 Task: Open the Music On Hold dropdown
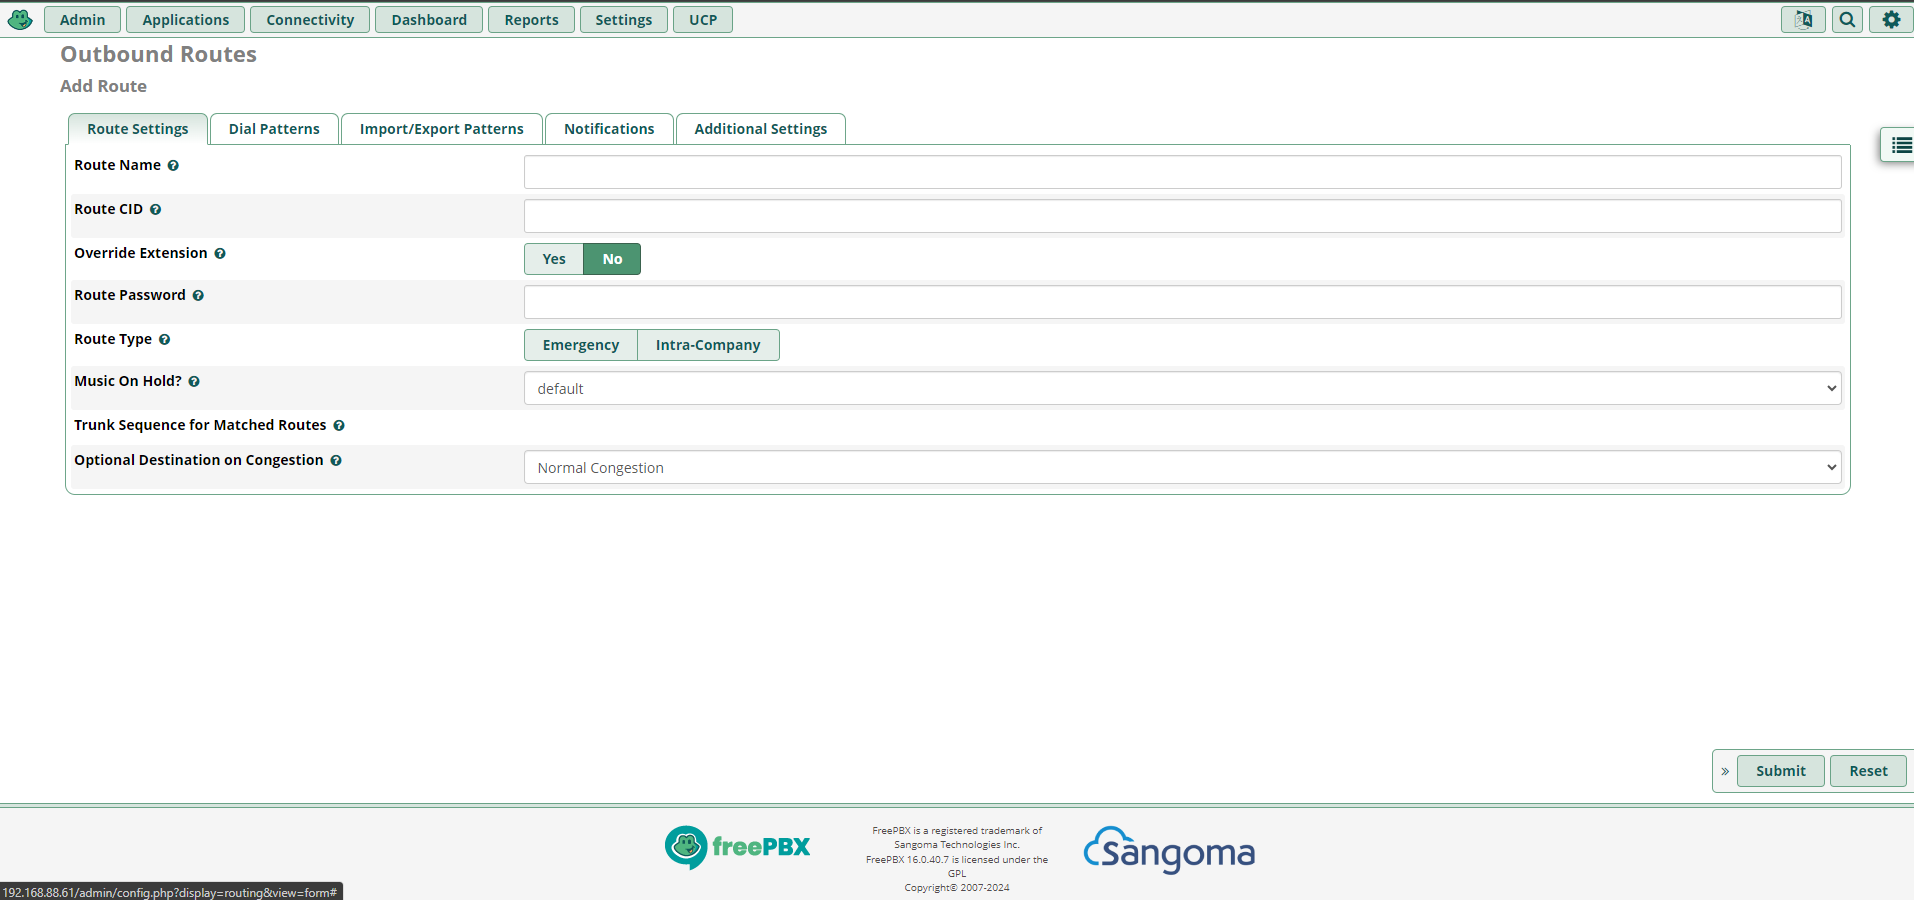[1181, 388]
